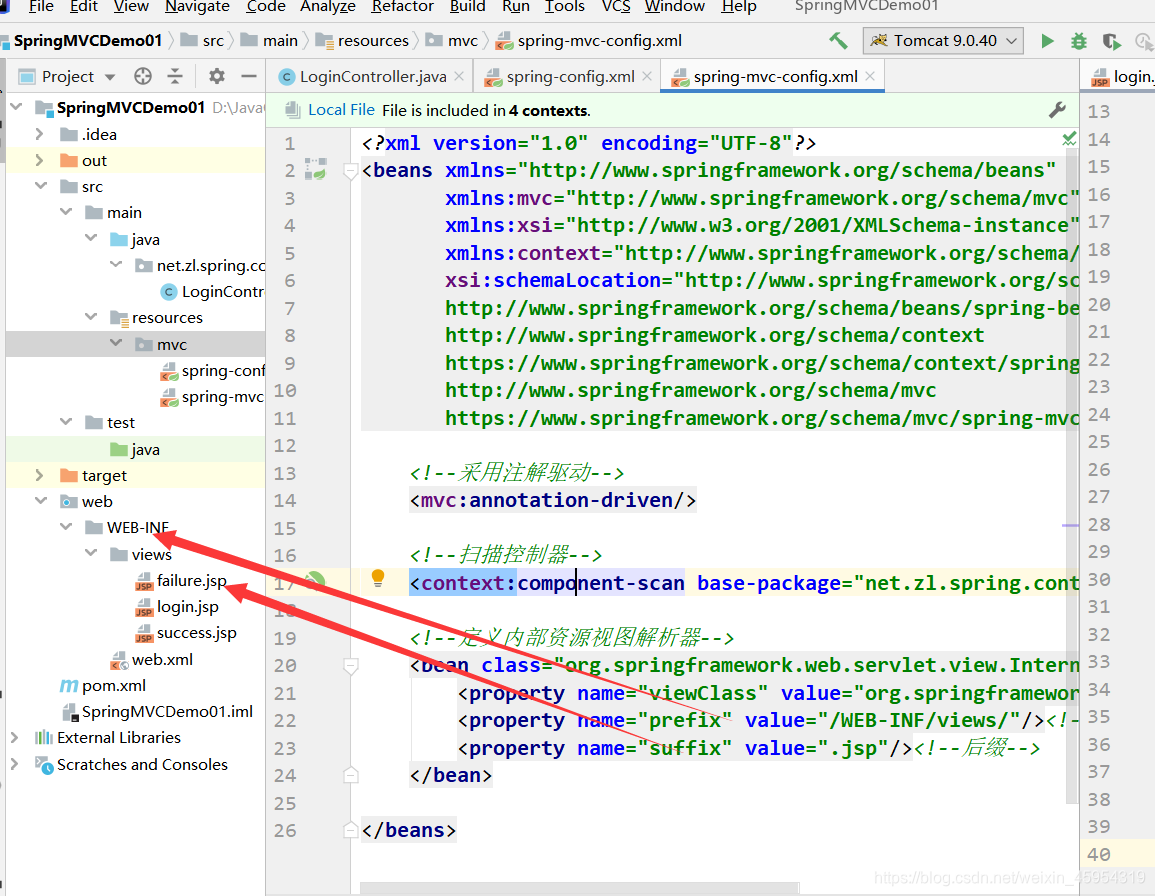Click the purple marker on the error stripe
1155x896 pixels.
click(1071, 525)
